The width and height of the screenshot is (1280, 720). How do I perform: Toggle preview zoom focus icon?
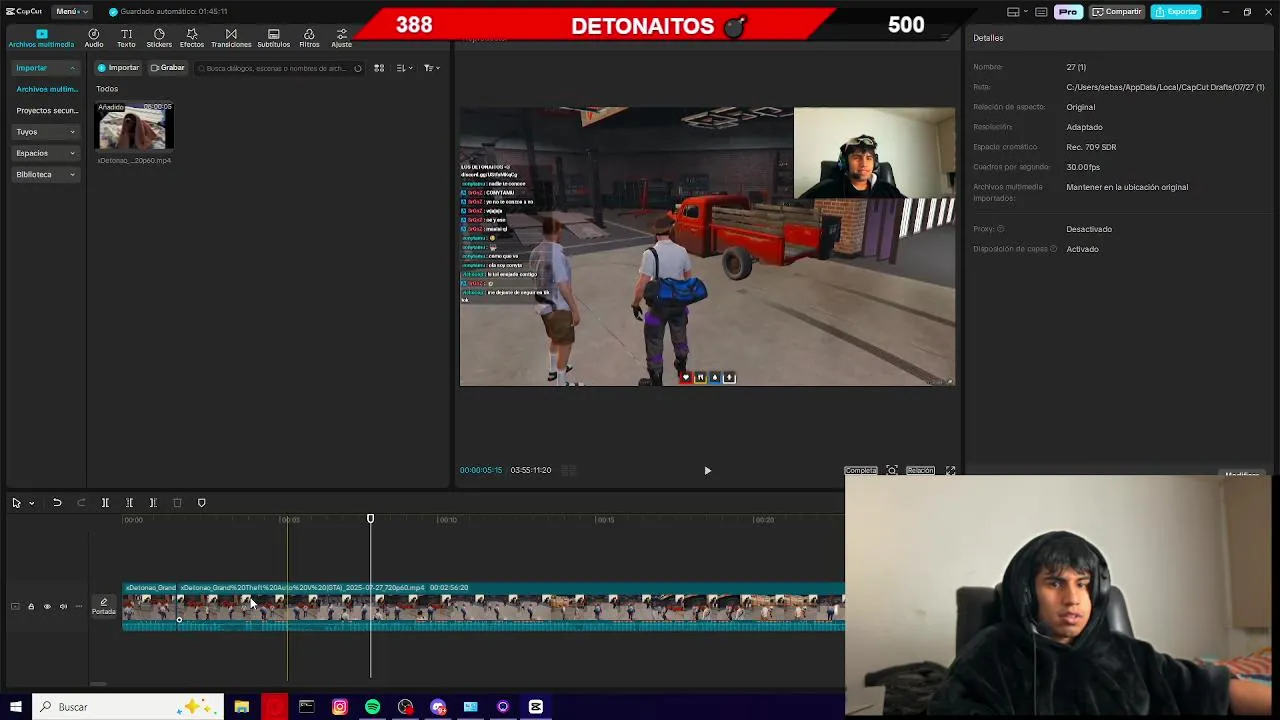click(x=892, y=470)
